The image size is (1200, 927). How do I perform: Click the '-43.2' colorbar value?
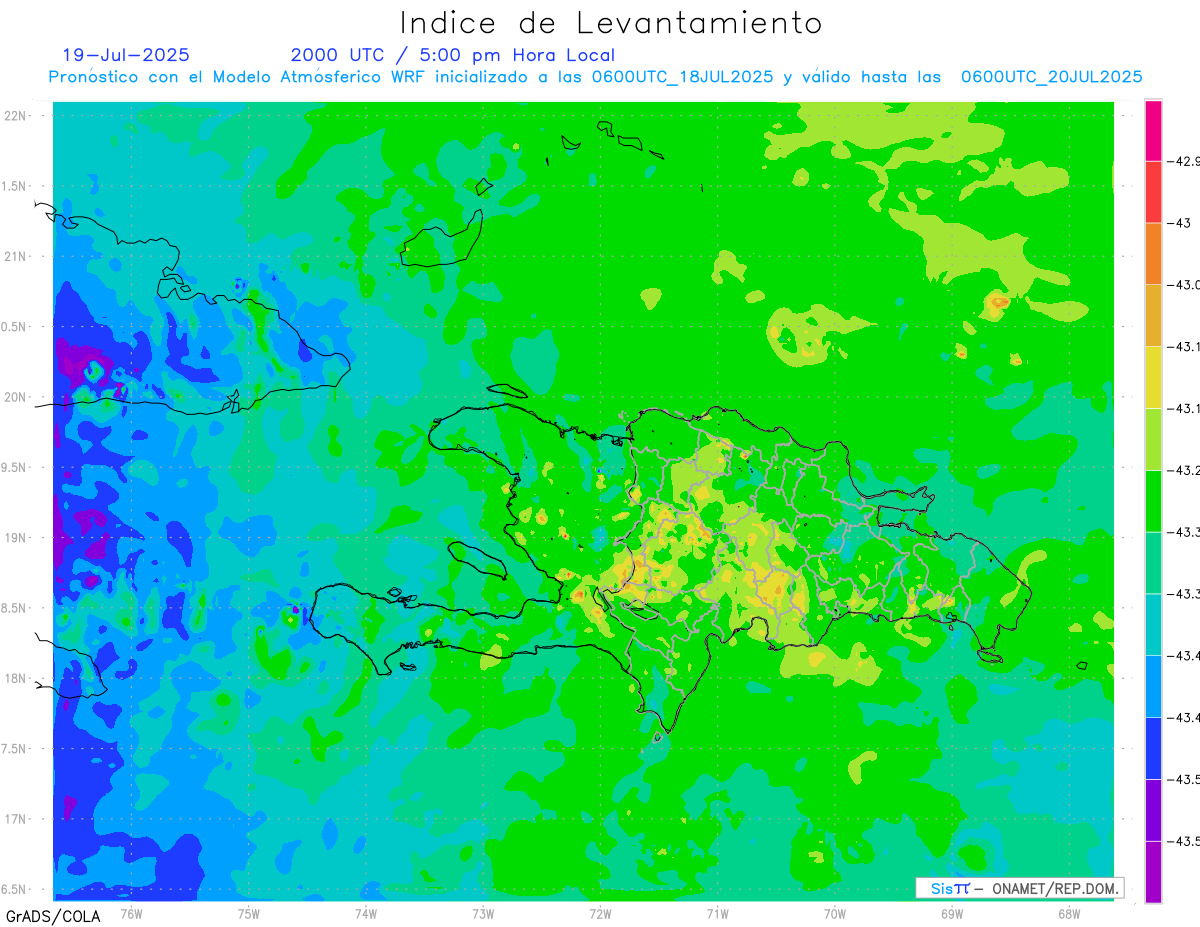(1184, 470)
